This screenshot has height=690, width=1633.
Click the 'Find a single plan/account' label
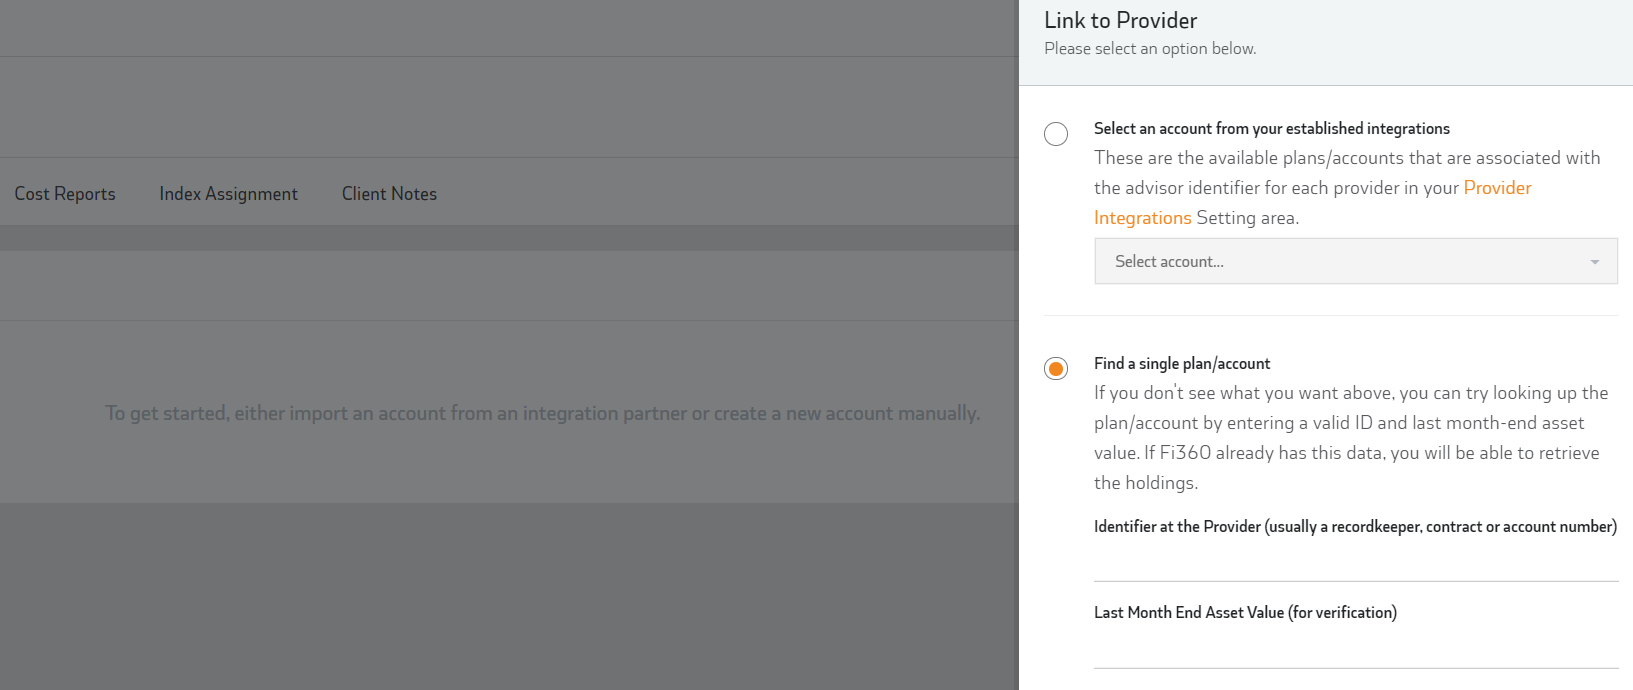point(1182,364)
